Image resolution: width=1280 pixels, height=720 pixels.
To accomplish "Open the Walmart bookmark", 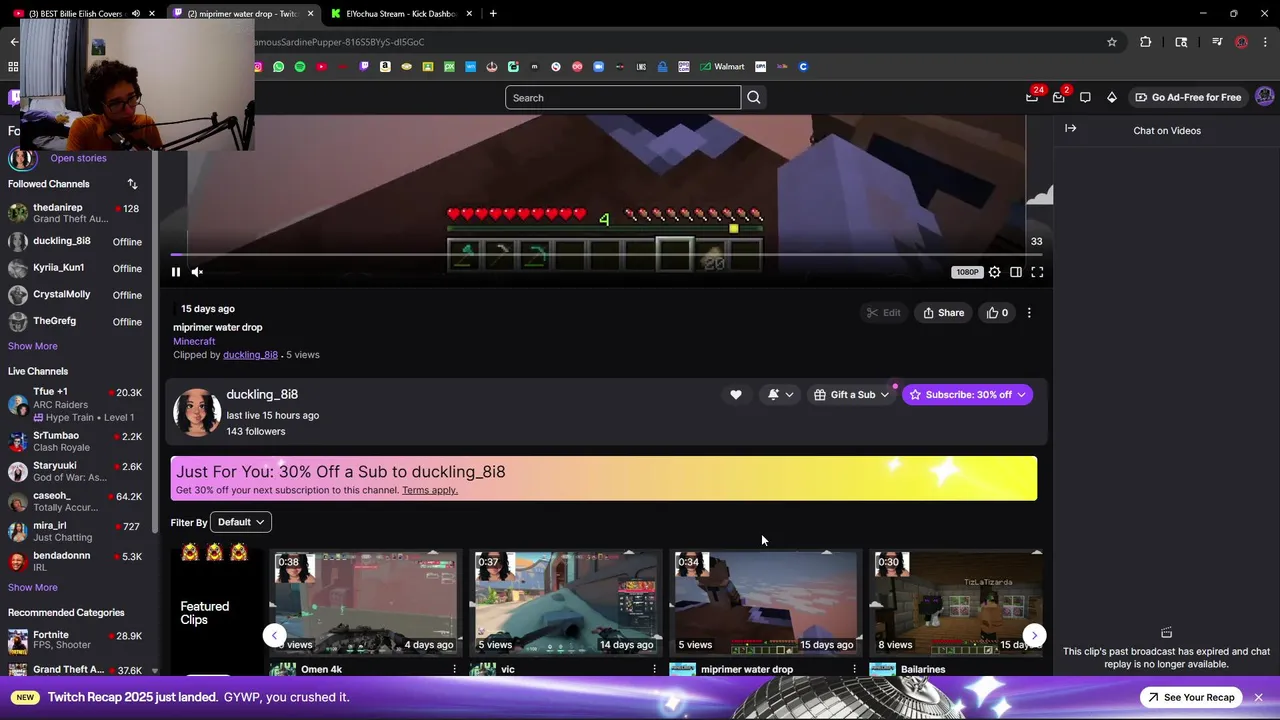I will click(x=721, y=67).
